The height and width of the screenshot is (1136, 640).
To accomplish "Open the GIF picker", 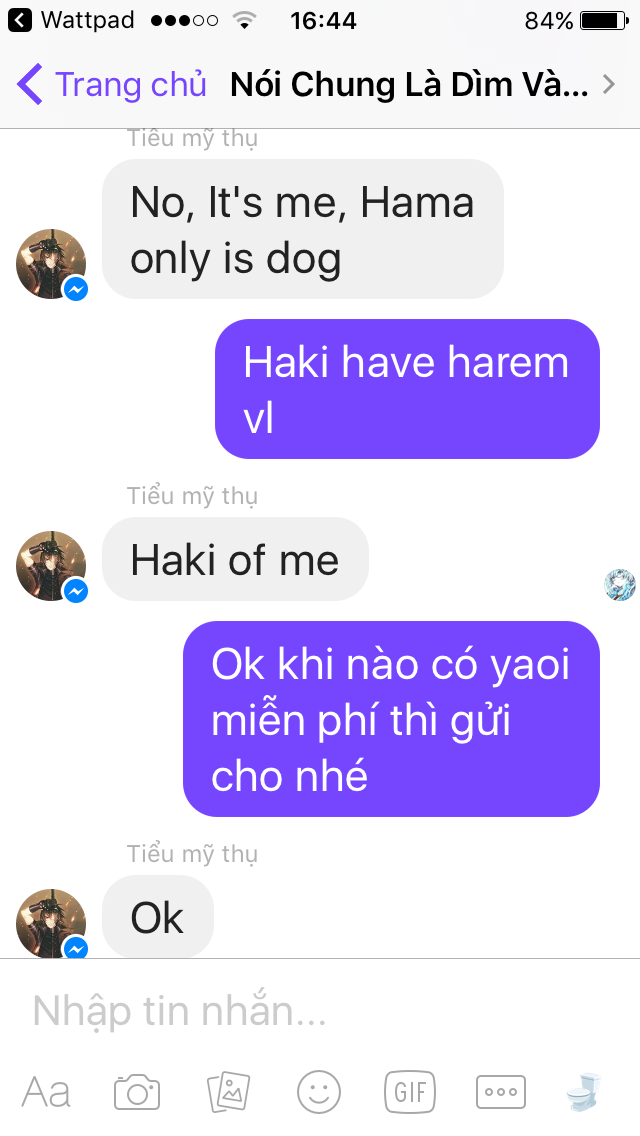I will coord(410,1092).
